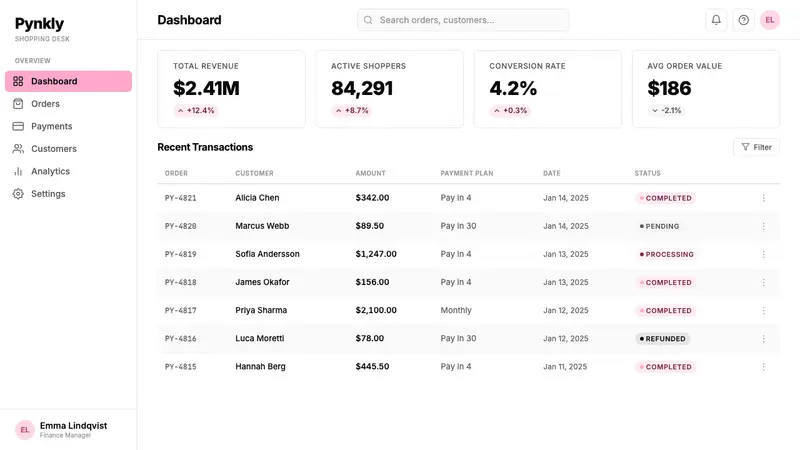Click order ID PY-4821
800x450 pixels.
click(x=180, y=198)
